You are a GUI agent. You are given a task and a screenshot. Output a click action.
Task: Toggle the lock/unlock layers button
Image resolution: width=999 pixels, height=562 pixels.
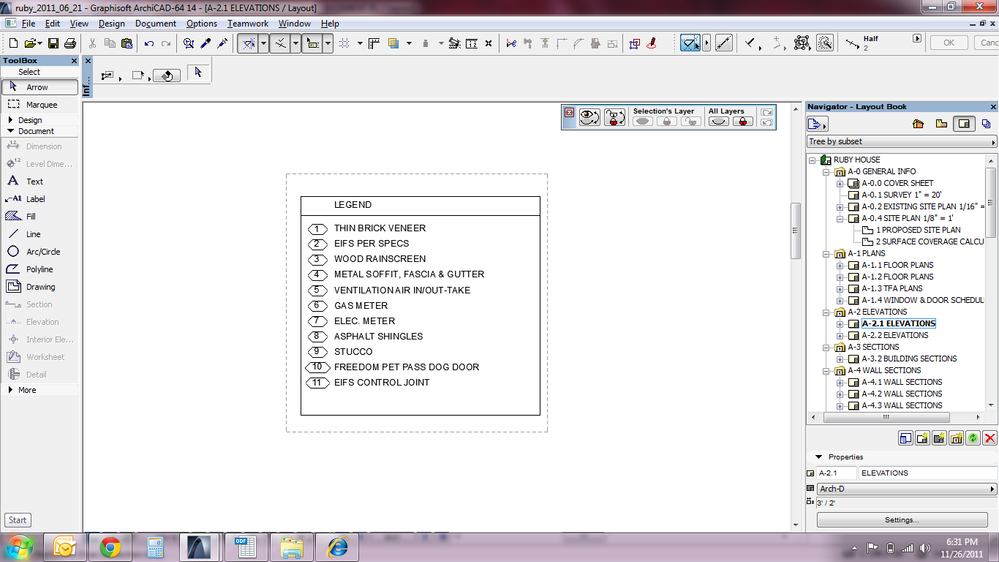[615, 117]
